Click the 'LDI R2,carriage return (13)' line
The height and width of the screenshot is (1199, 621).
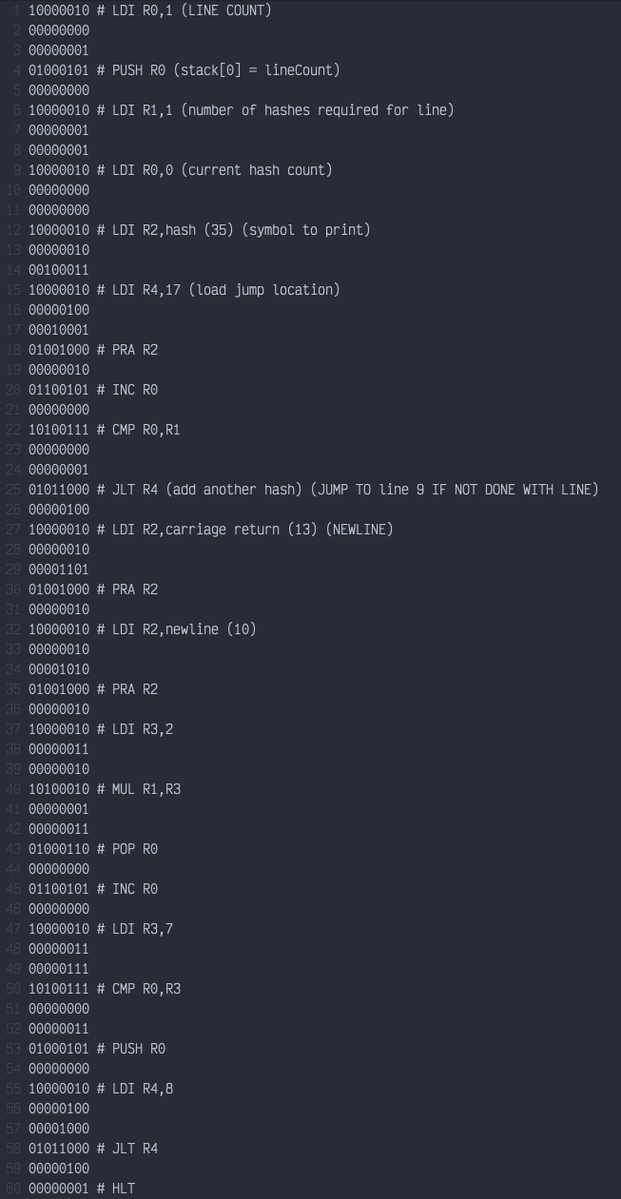point(210,529)
